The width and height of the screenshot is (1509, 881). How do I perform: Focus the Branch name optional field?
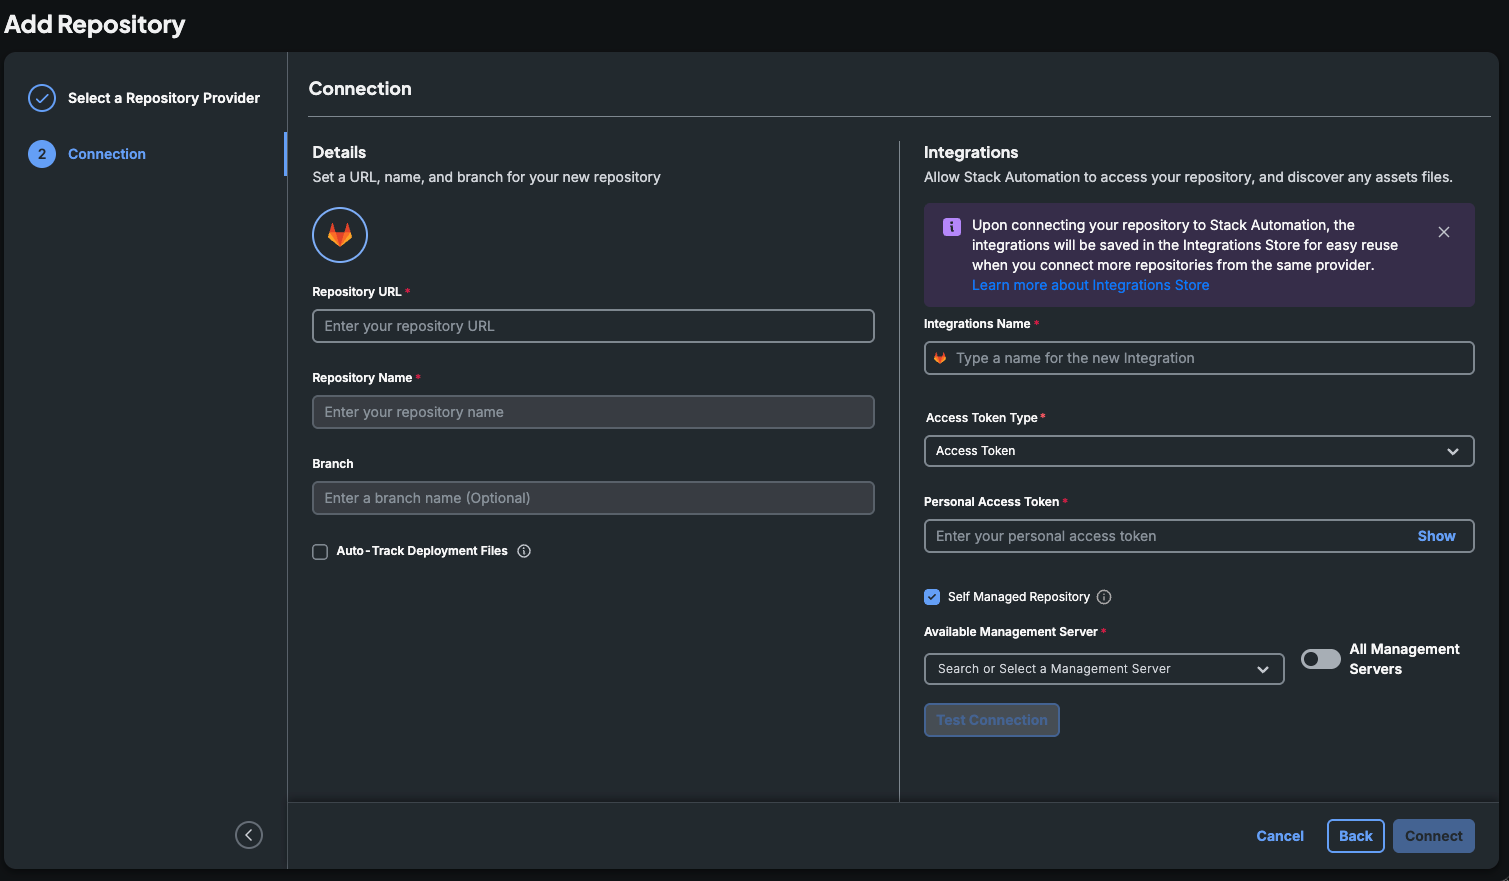(593, 498)
